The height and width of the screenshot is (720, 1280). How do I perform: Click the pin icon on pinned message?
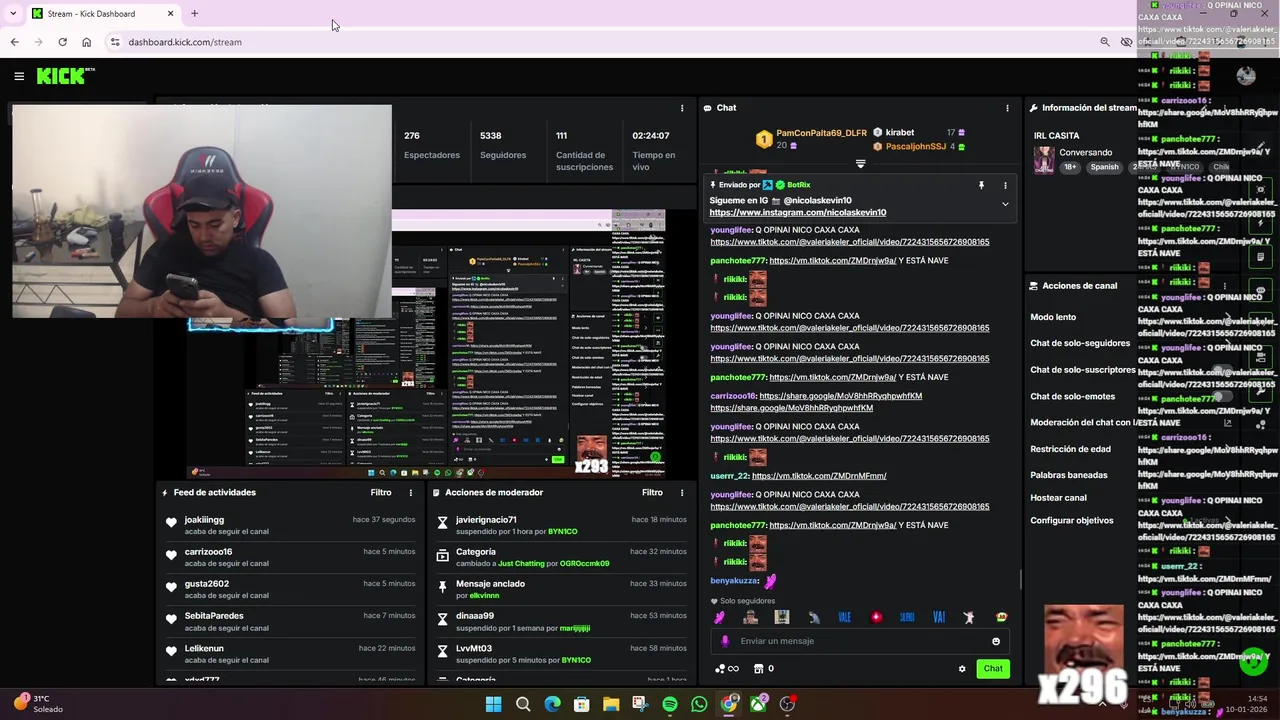tap(981, 185)
